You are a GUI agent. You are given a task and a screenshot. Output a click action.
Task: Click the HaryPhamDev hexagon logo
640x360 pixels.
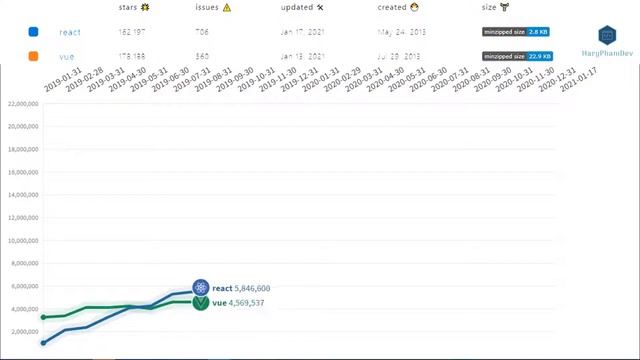click(x=607, y=35)
